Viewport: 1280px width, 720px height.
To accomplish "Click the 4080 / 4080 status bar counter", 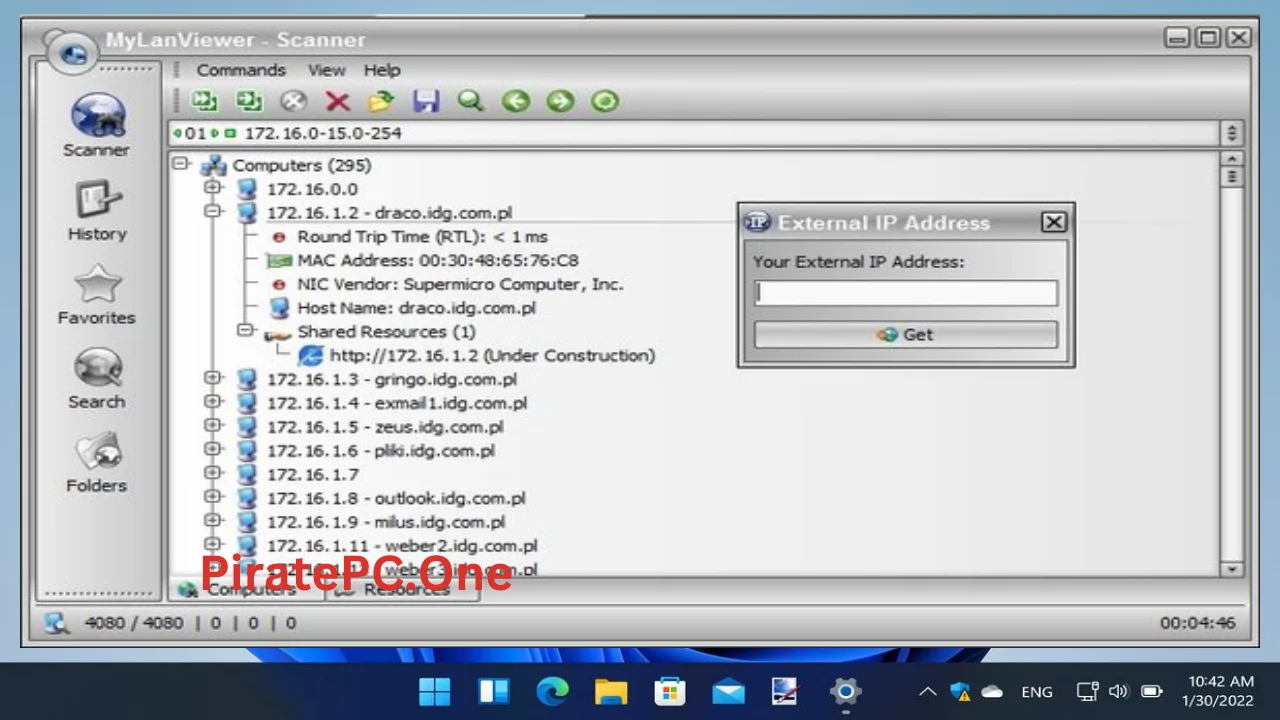I will (134, 623).
